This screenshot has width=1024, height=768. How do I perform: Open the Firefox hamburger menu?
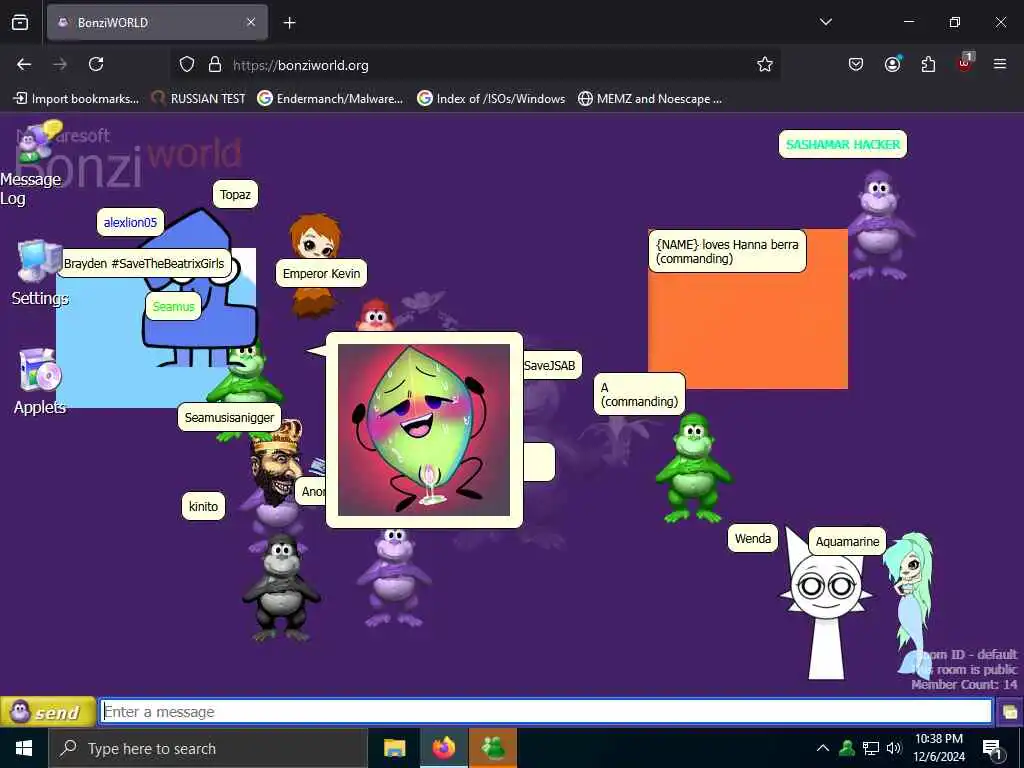pyautogui.click(x=1000, y=65)
